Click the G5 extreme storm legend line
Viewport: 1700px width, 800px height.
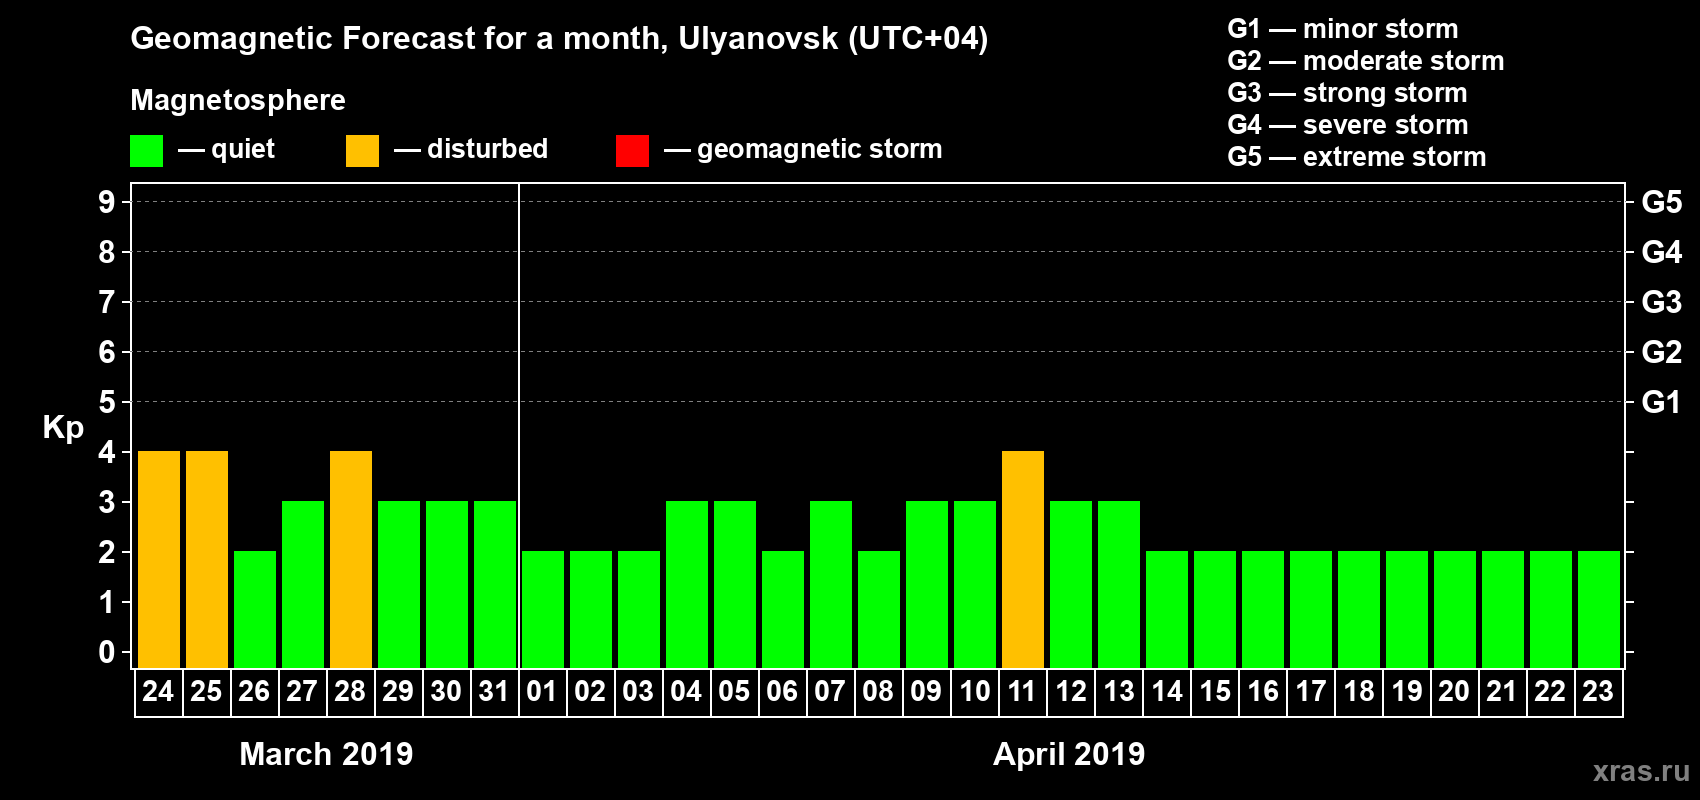1357,157
